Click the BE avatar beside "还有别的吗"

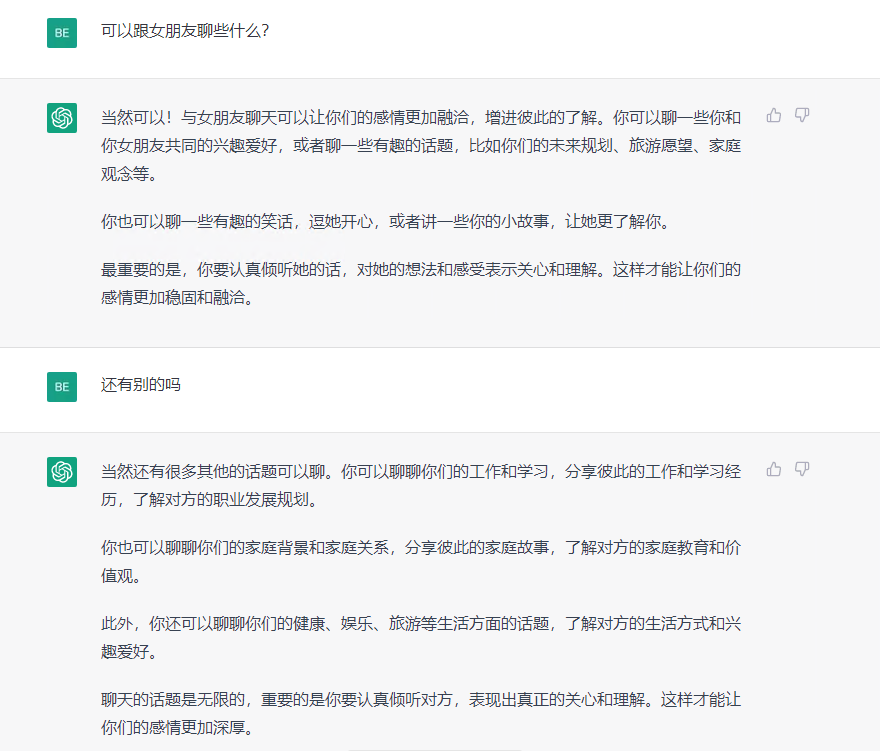click(x=62, y=386)
